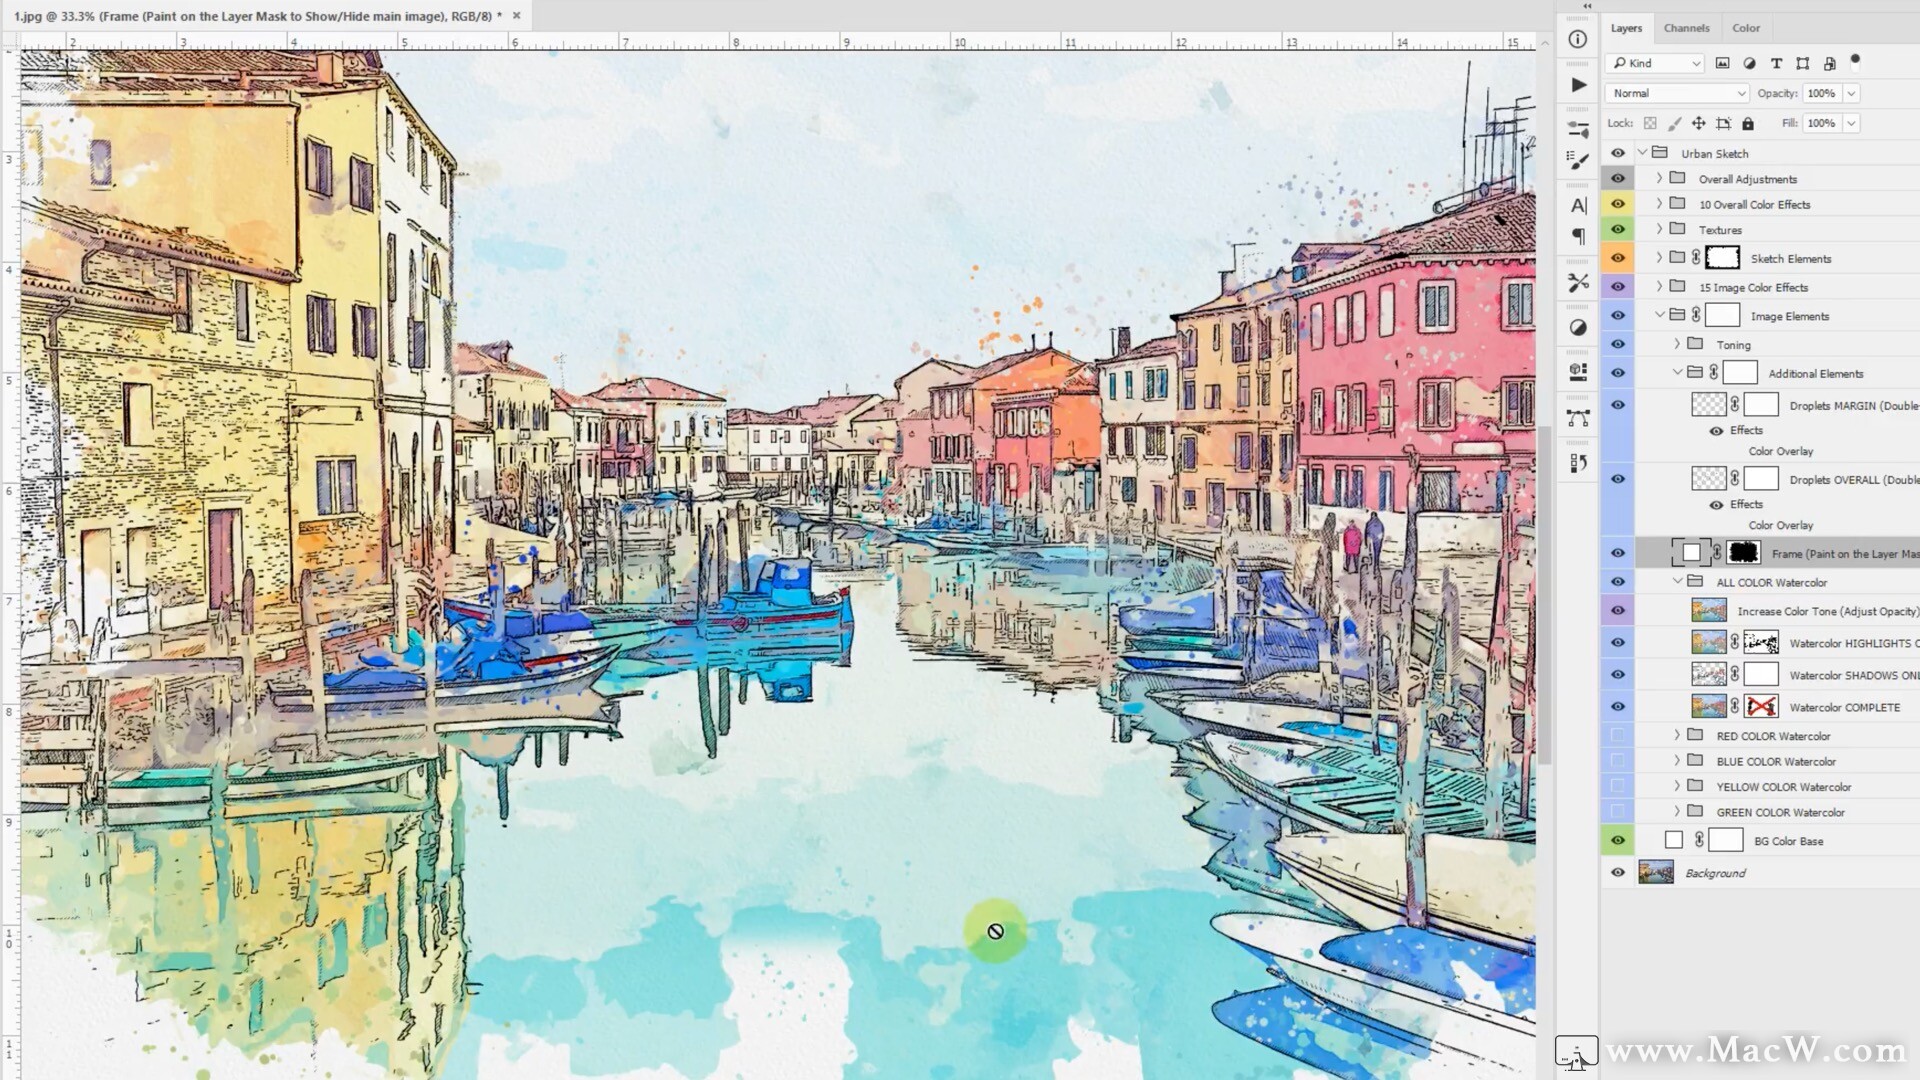Click the Frame layer mask thumbnail
Viewport: 1920px width, 1080px height.
pos(1743,553)
